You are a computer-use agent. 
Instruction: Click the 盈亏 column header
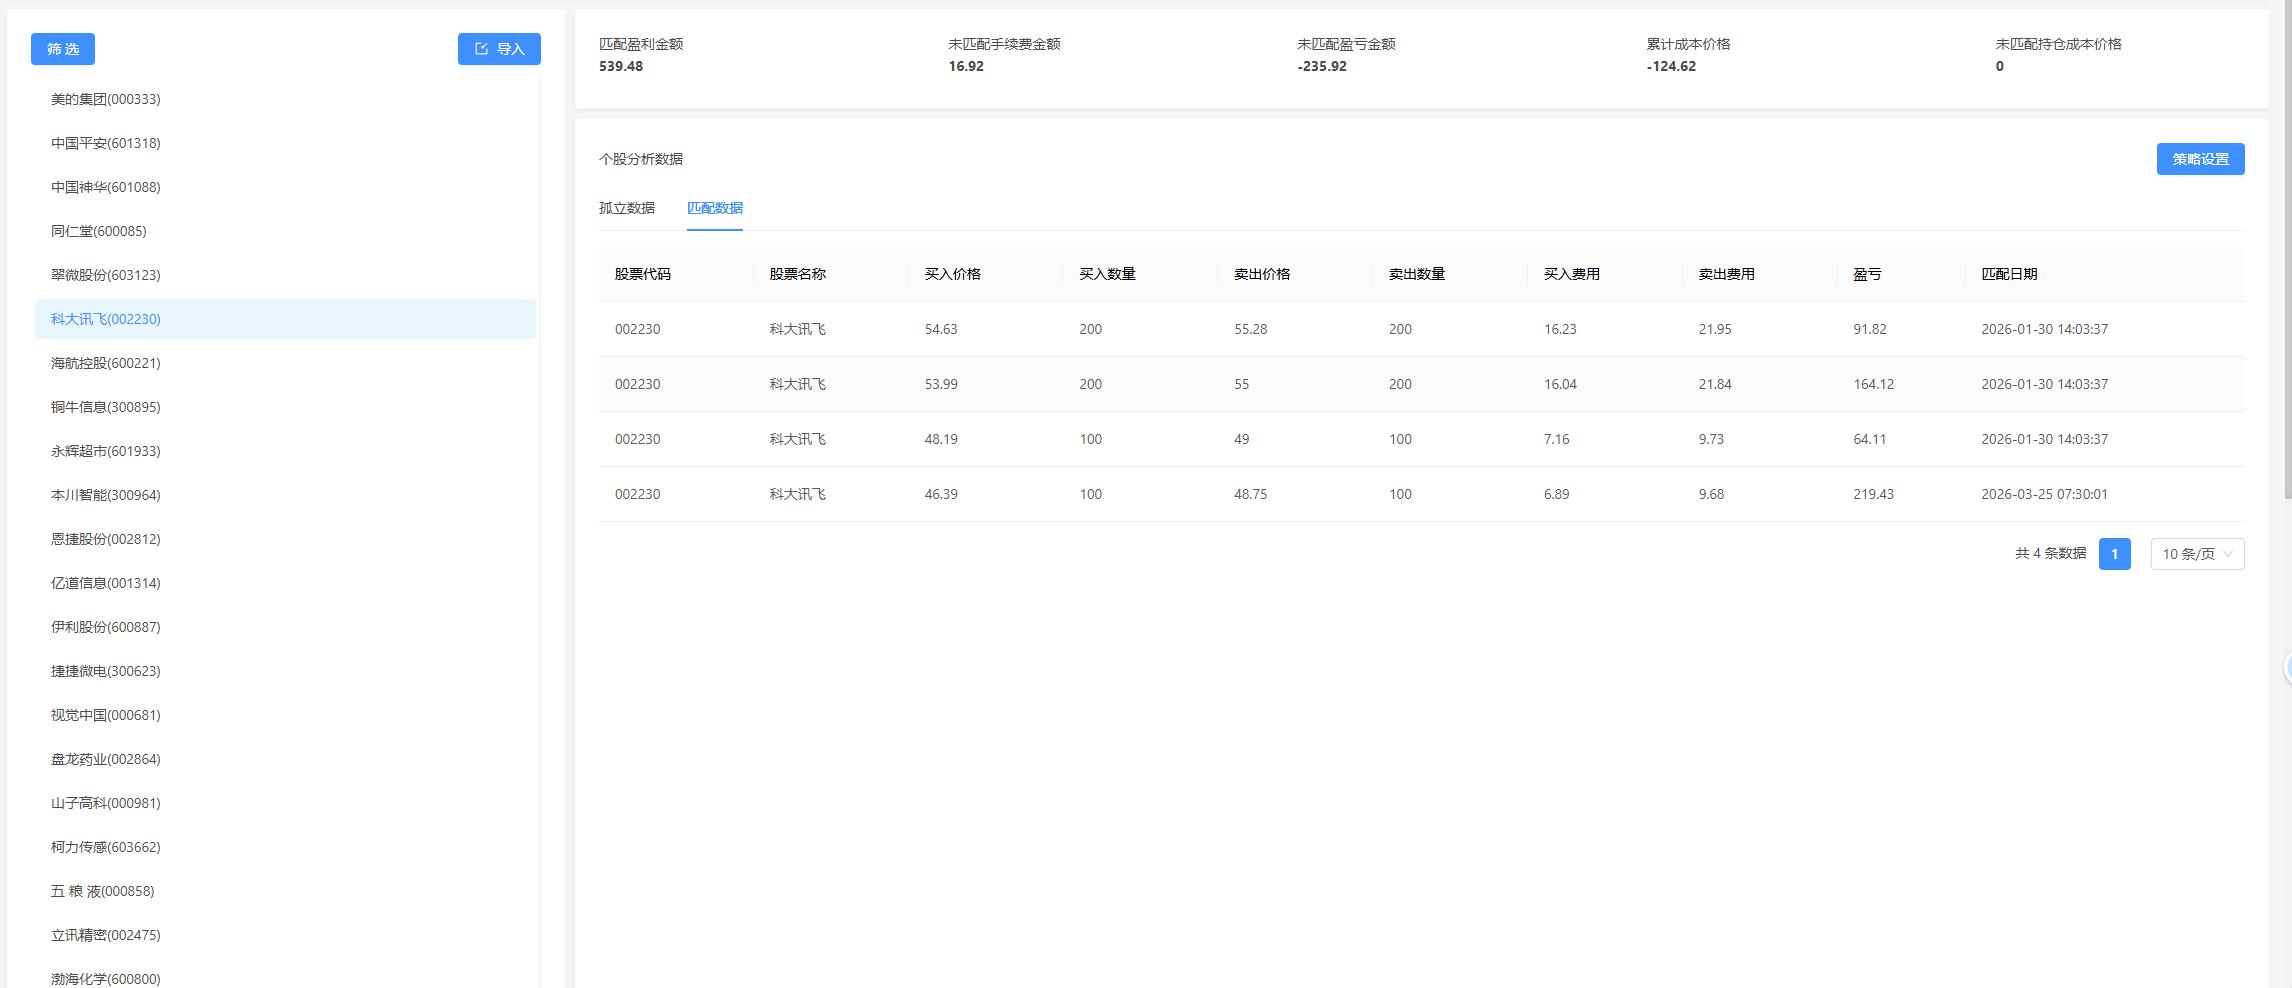[1866, 274]
